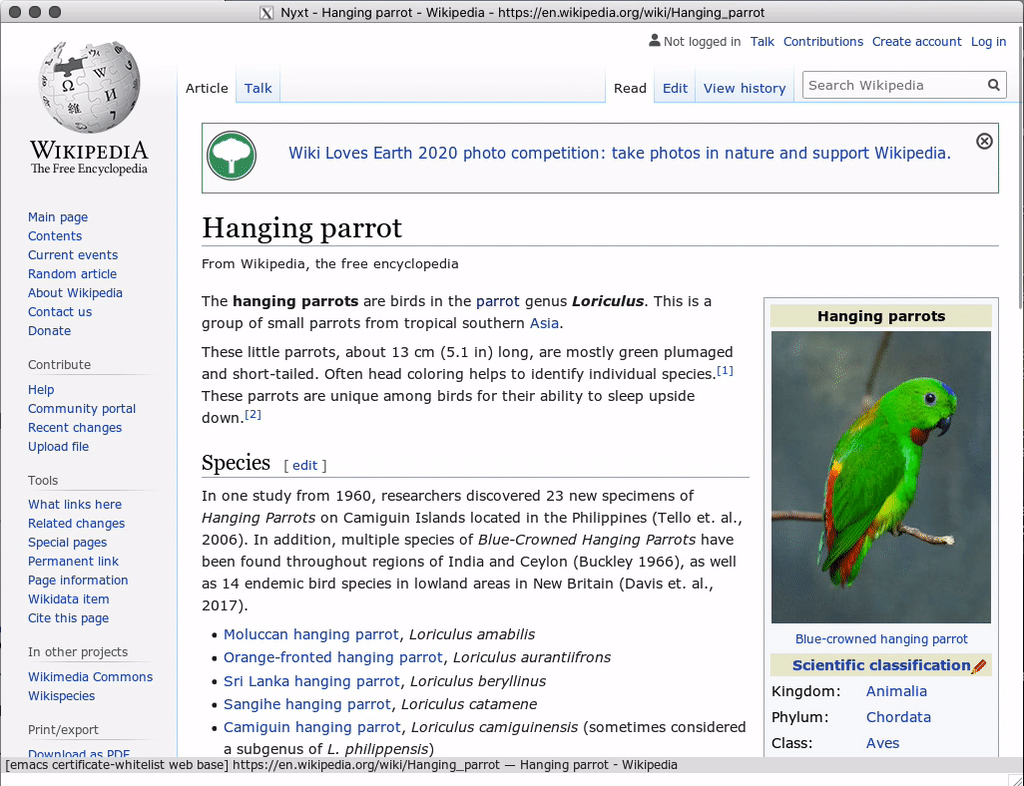
Task: Open What links here
Action: (x=74, y=504)
